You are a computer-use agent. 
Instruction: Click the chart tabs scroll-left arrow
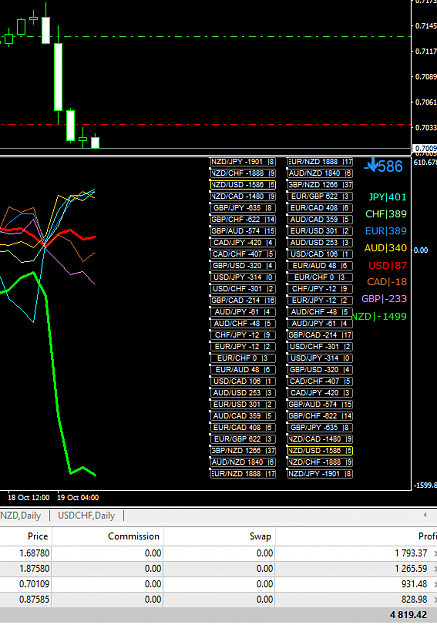(425, 515)
